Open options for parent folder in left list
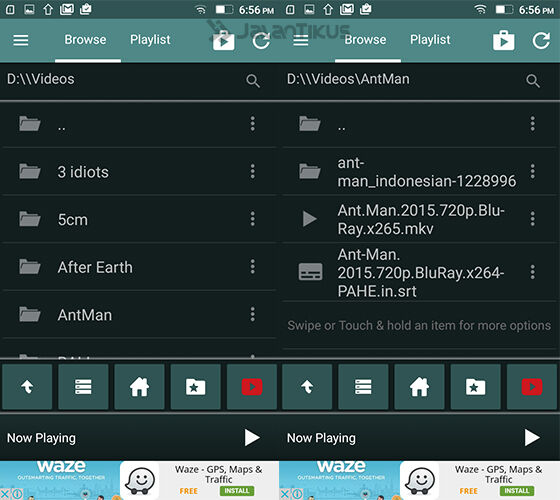The height and width of the screenshot is (500, 560). 252,124
